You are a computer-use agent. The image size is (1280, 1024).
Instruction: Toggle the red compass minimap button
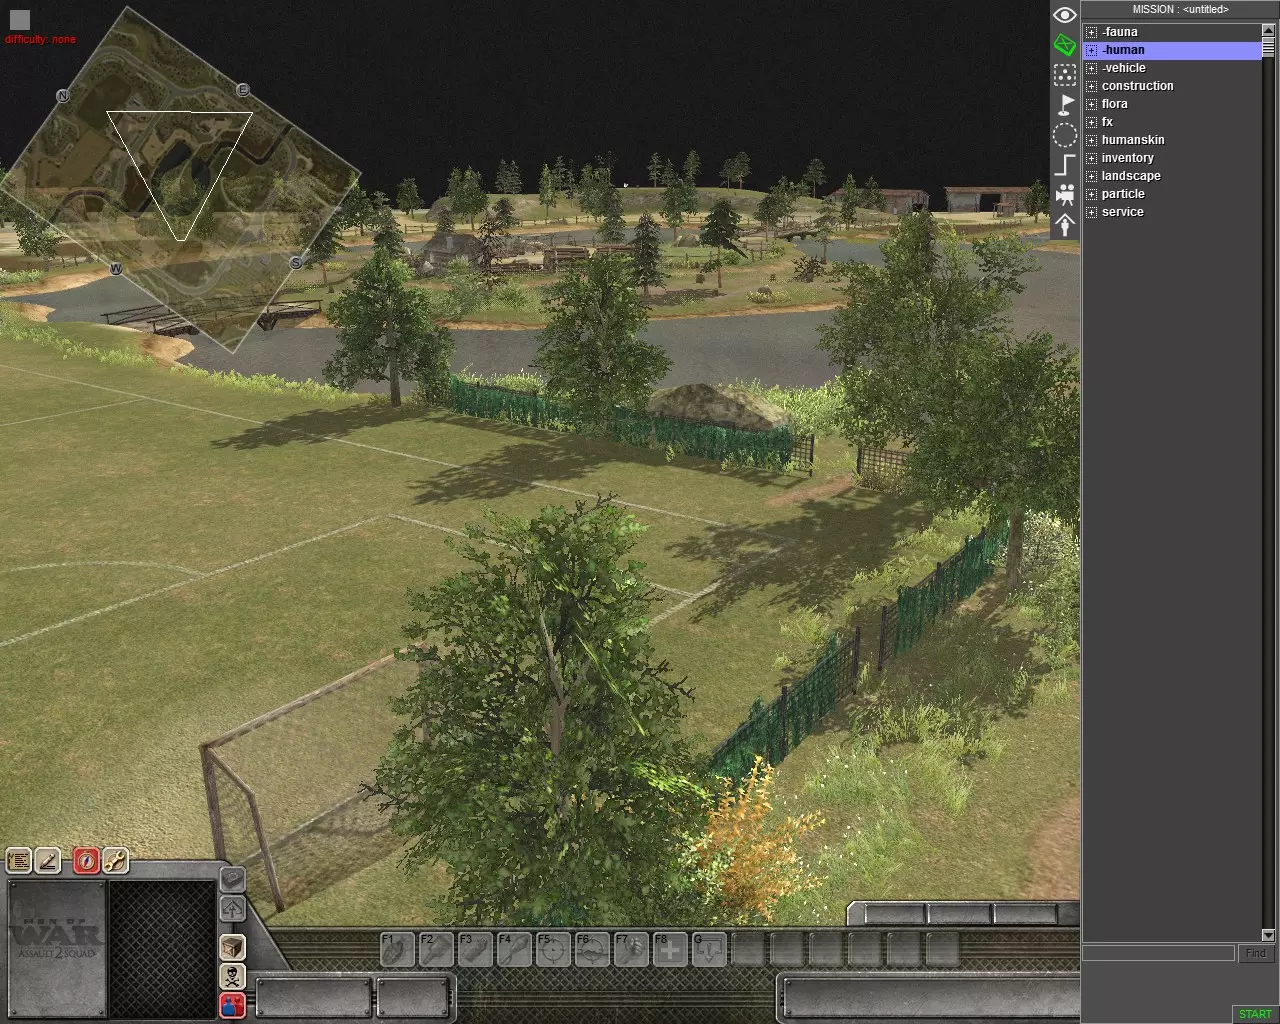86,860
